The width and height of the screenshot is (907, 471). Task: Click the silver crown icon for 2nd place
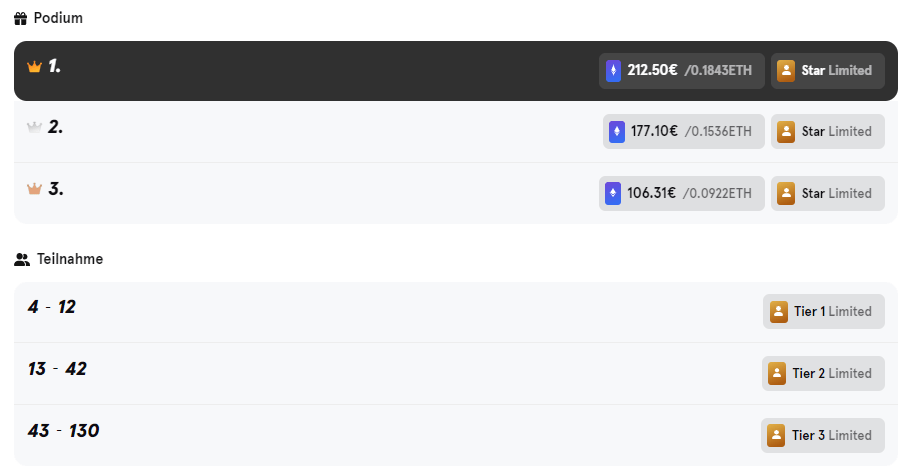(35, 127)
